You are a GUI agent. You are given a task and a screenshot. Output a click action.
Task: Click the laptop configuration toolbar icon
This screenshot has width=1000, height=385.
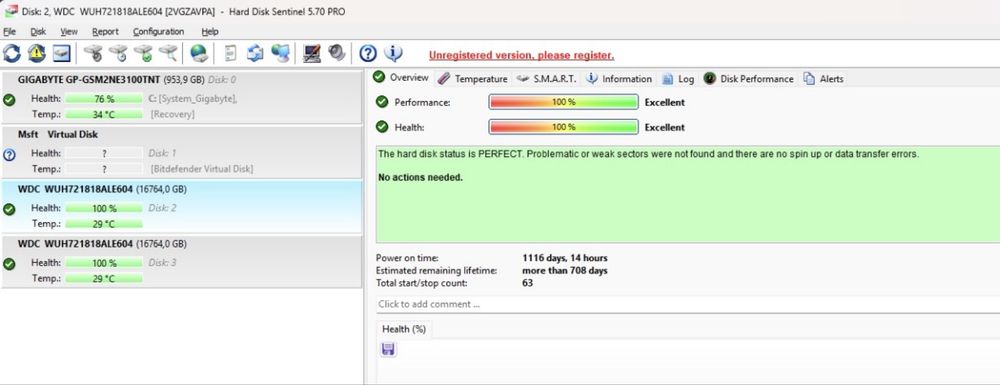[312, 53]
